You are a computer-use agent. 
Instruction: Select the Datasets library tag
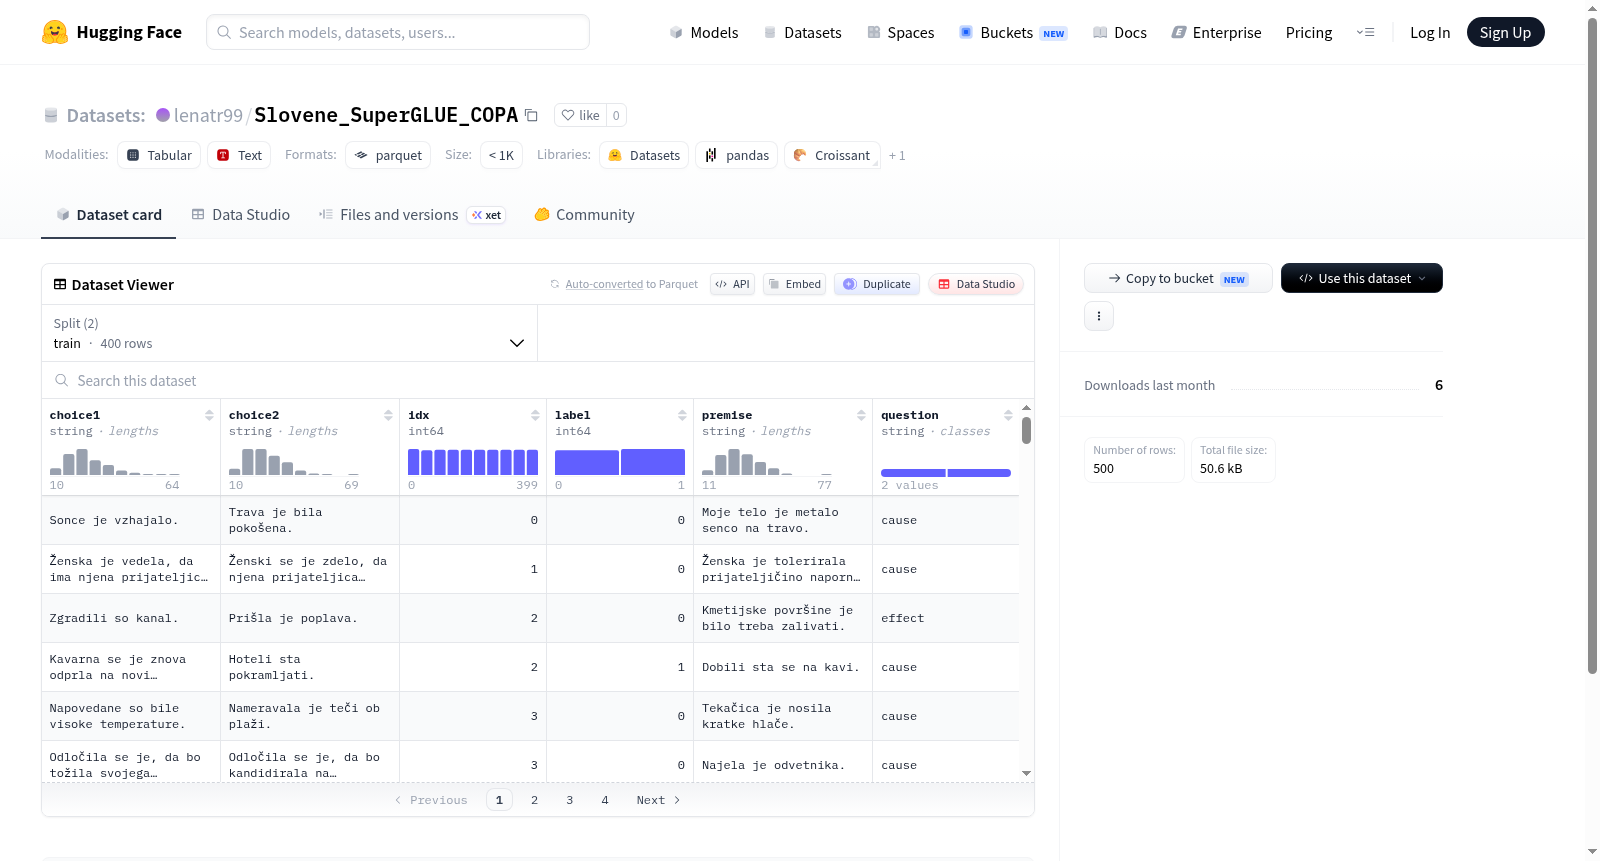coord(644,155)
